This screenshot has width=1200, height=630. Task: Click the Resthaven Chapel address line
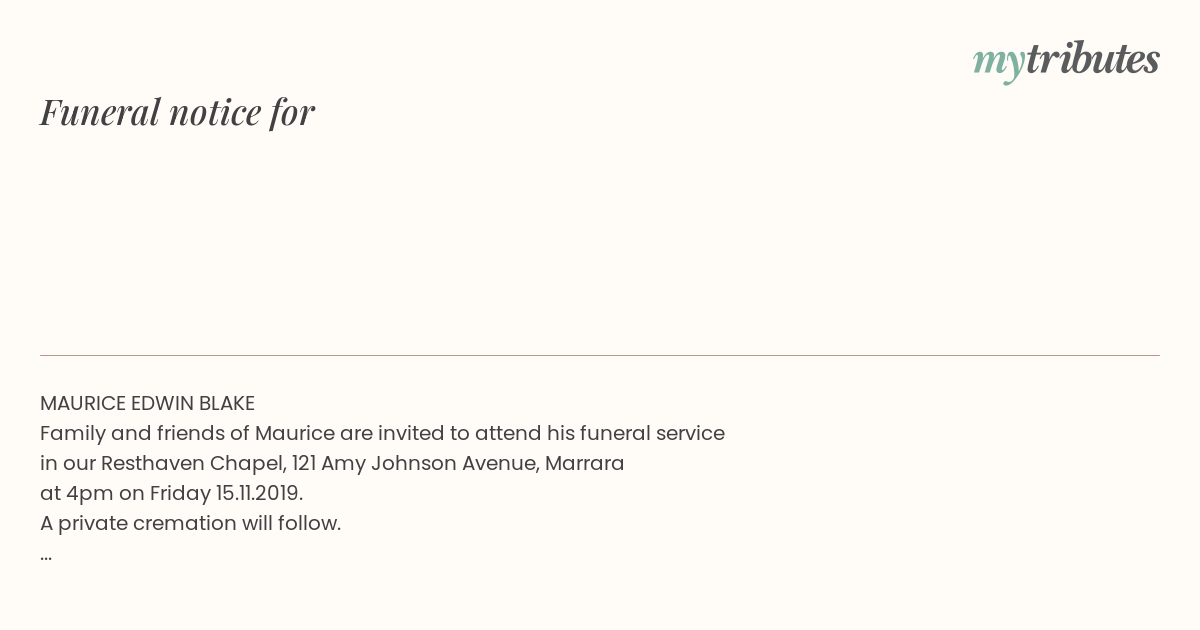332,463
